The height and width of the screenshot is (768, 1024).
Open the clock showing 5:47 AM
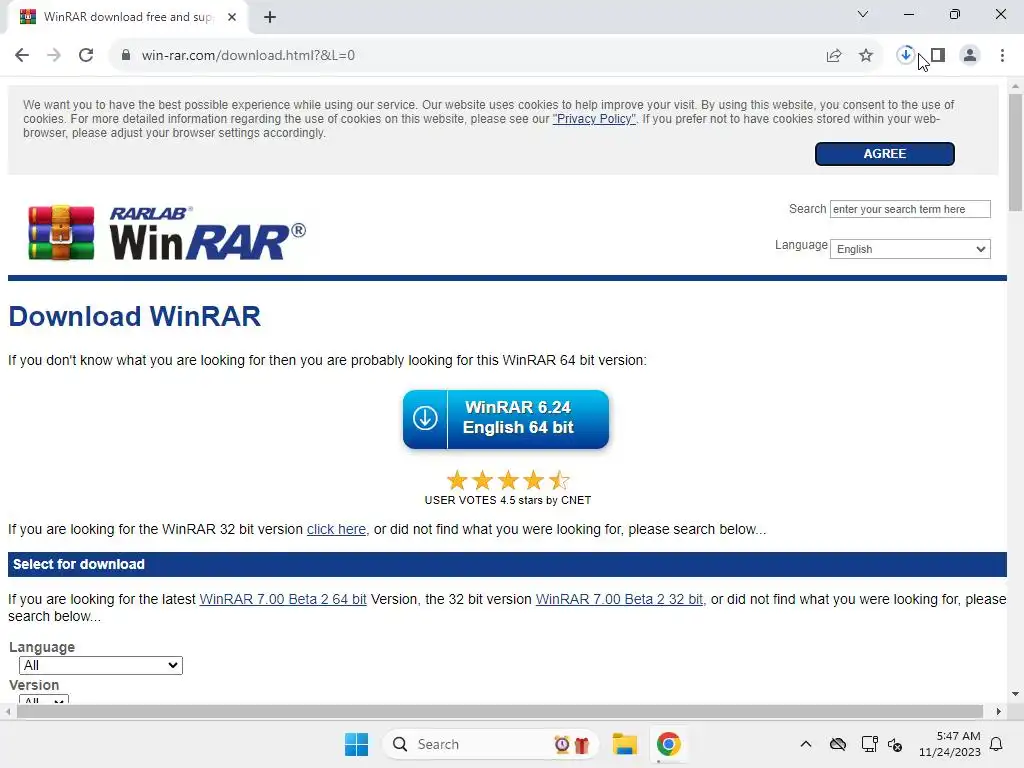(x=950, y=744)
